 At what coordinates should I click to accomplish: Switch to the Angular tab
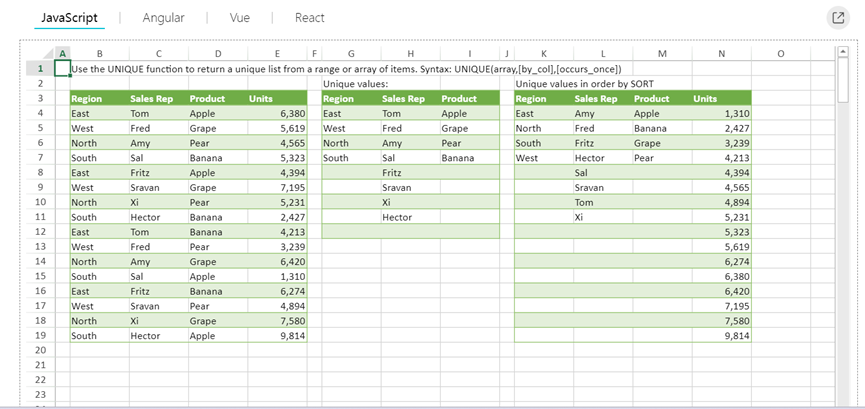coord(163,18)
